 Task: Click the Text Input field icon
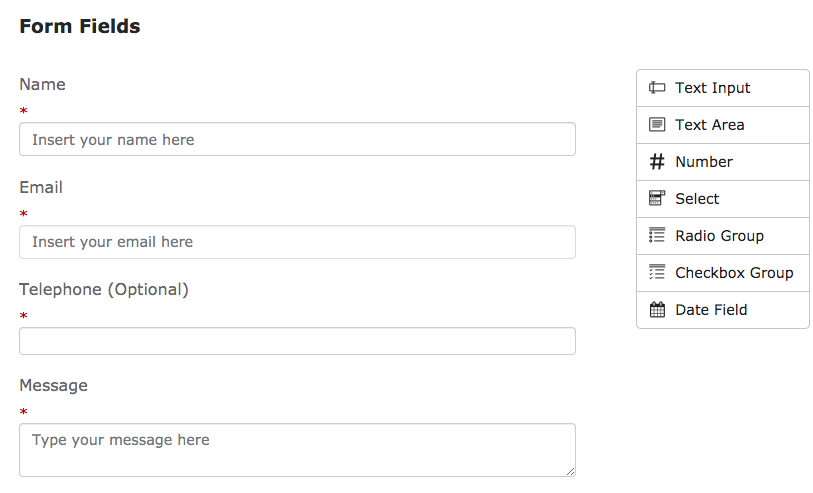pos(657,88)
